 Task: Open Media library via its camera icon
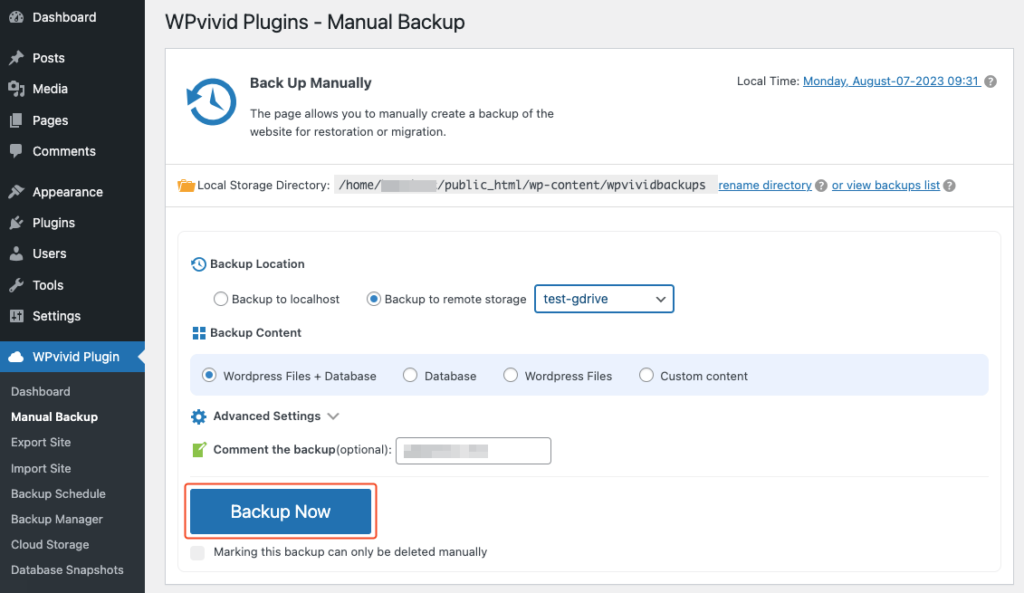point(18,89)
